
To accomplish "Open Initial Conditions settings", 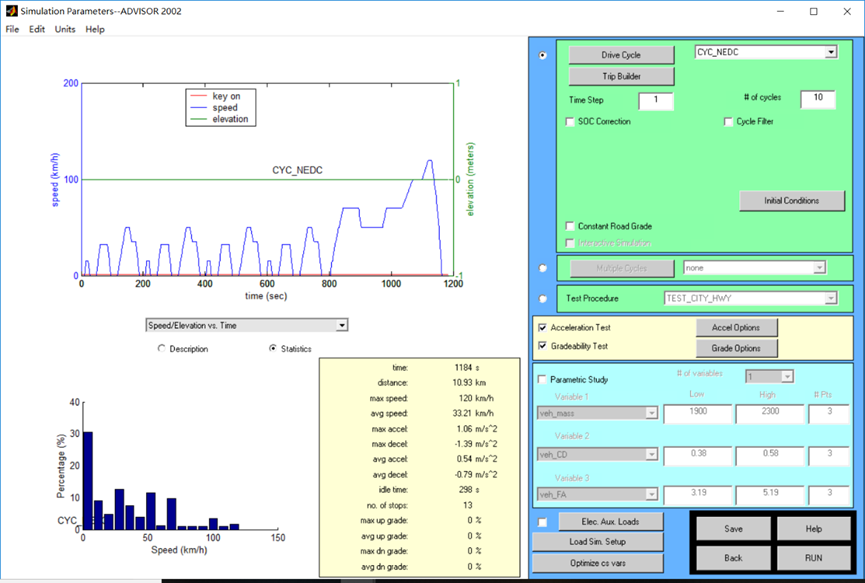I will pos(791,201).
